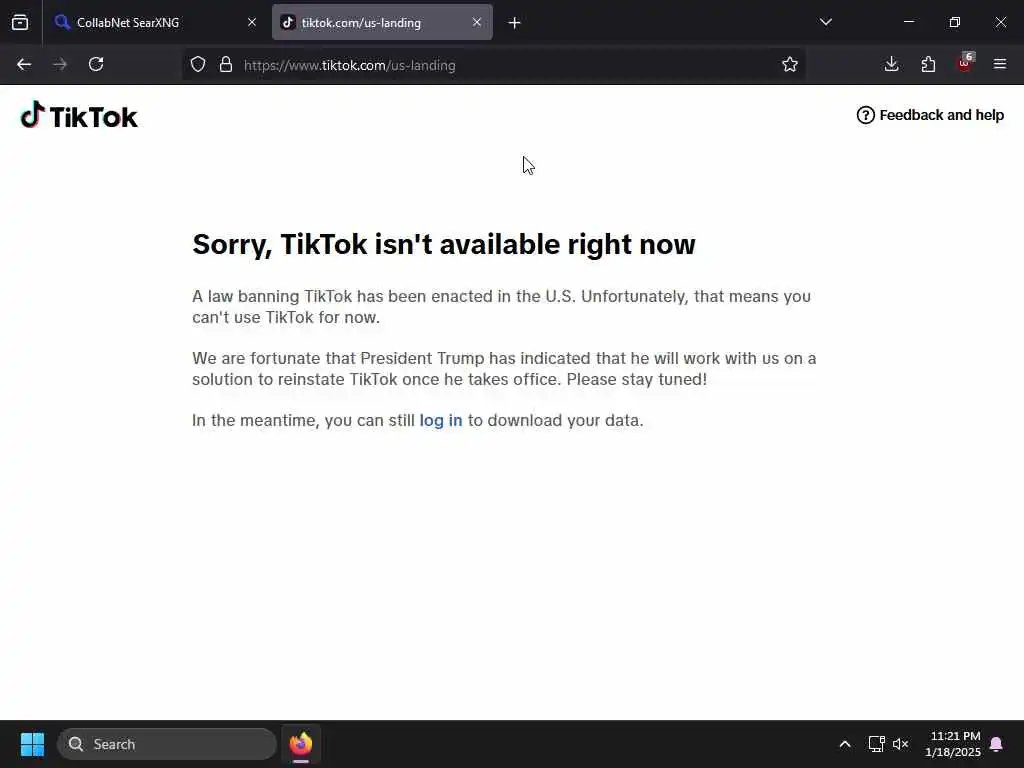Reload the current page
This screenshot has height=768, width=1024.
96,64
